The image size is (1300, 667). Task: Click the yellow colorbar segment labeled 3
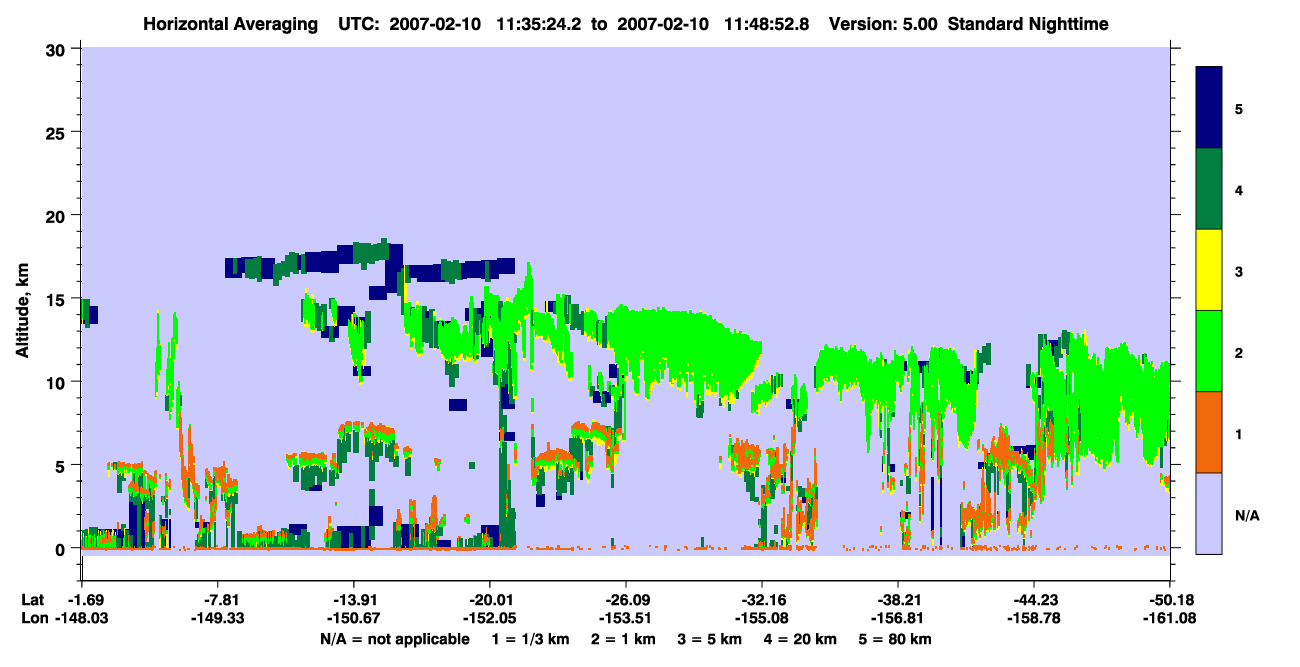[x=1209, y=270]
